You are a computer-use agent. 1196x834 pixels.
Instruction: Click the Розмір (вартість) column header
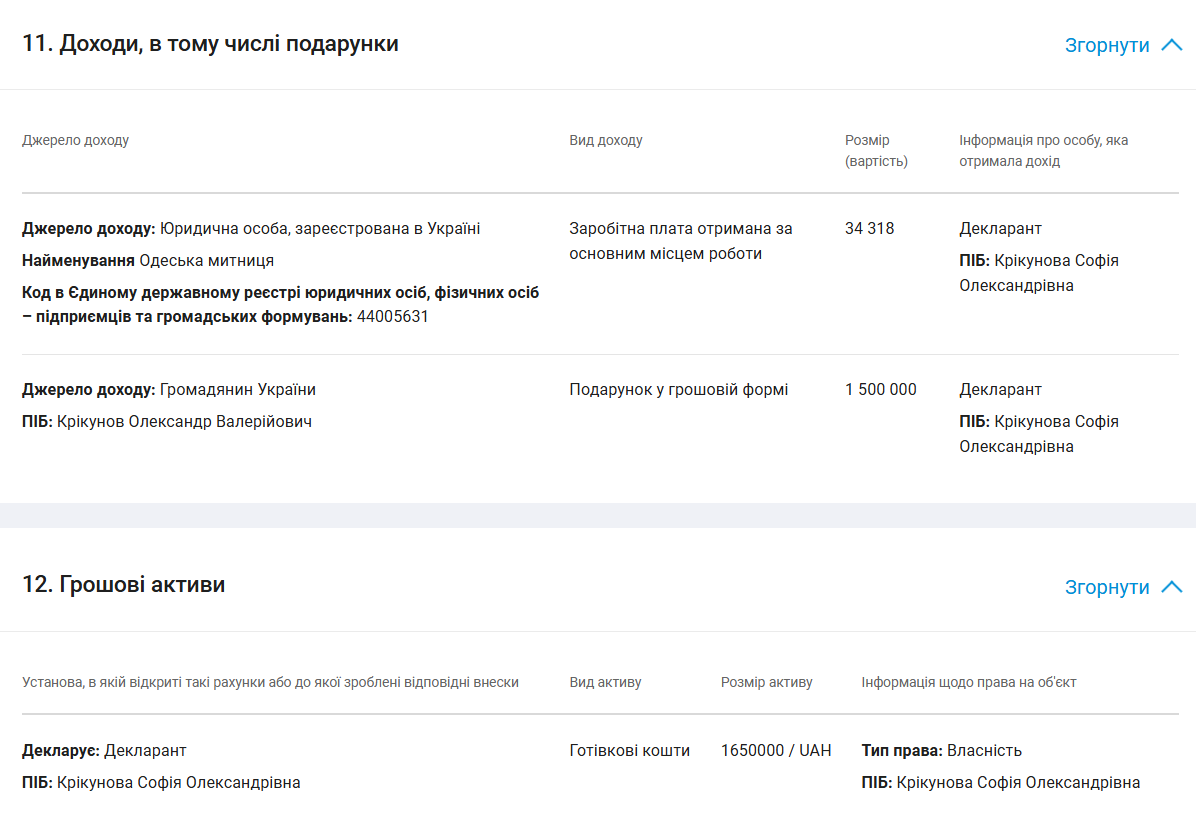click(876, 150)
